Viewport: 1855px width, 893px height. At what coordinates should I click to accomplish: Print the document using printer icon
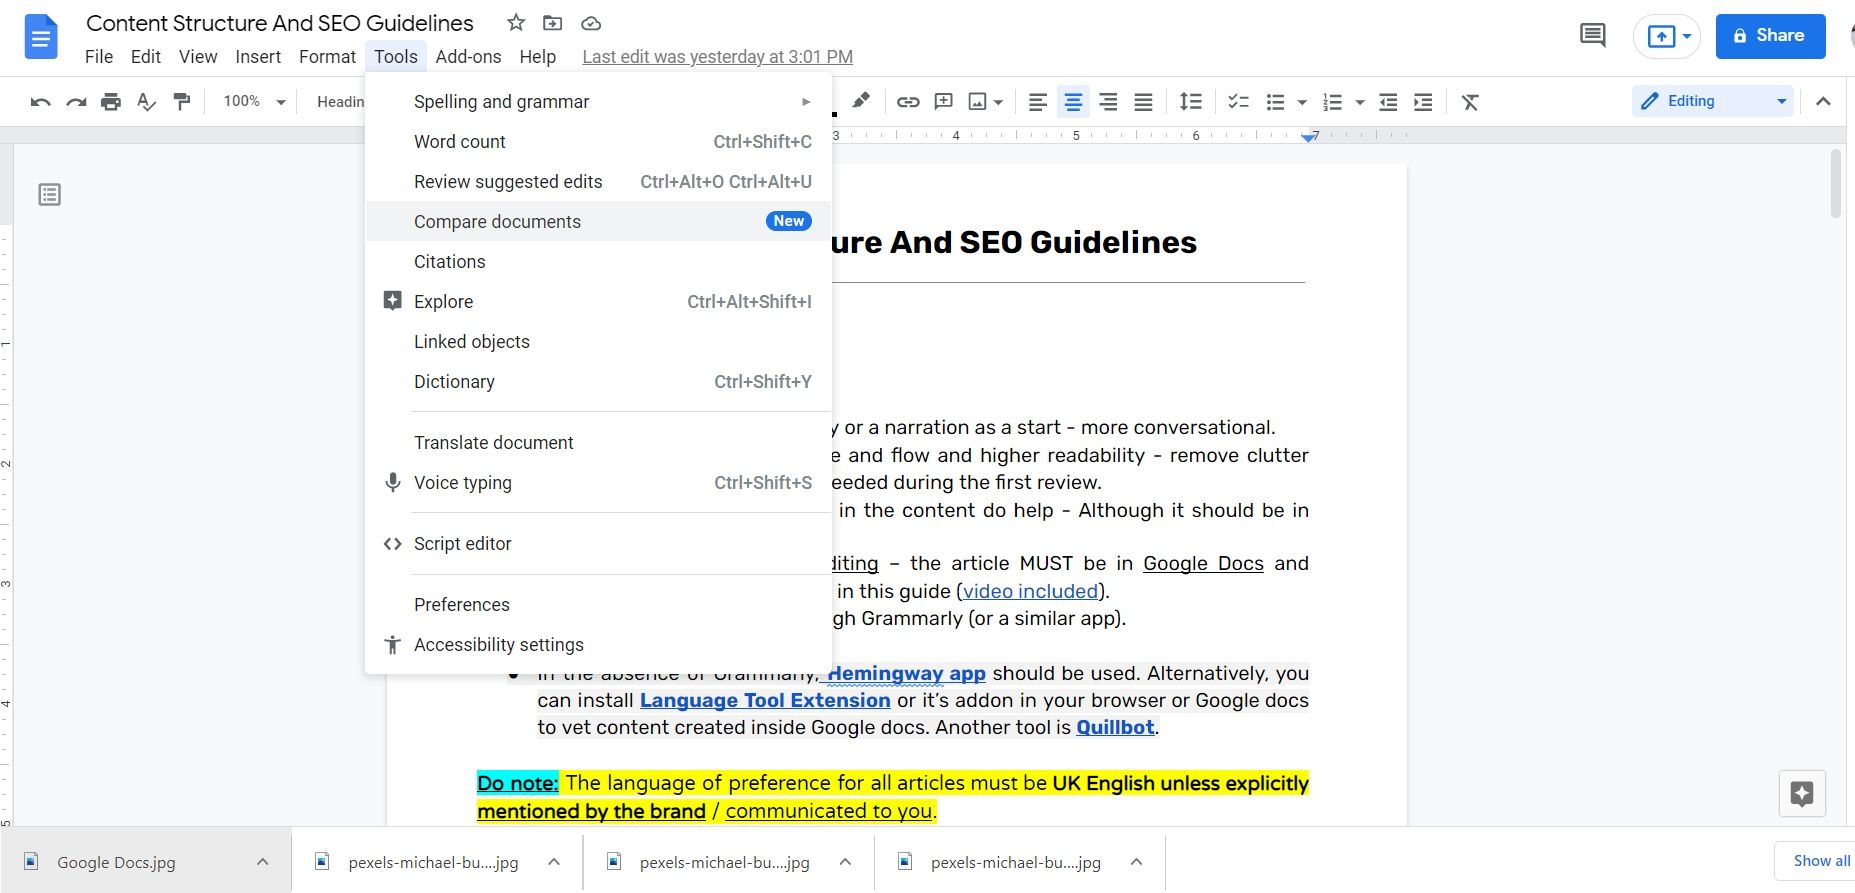click(111, 102)
